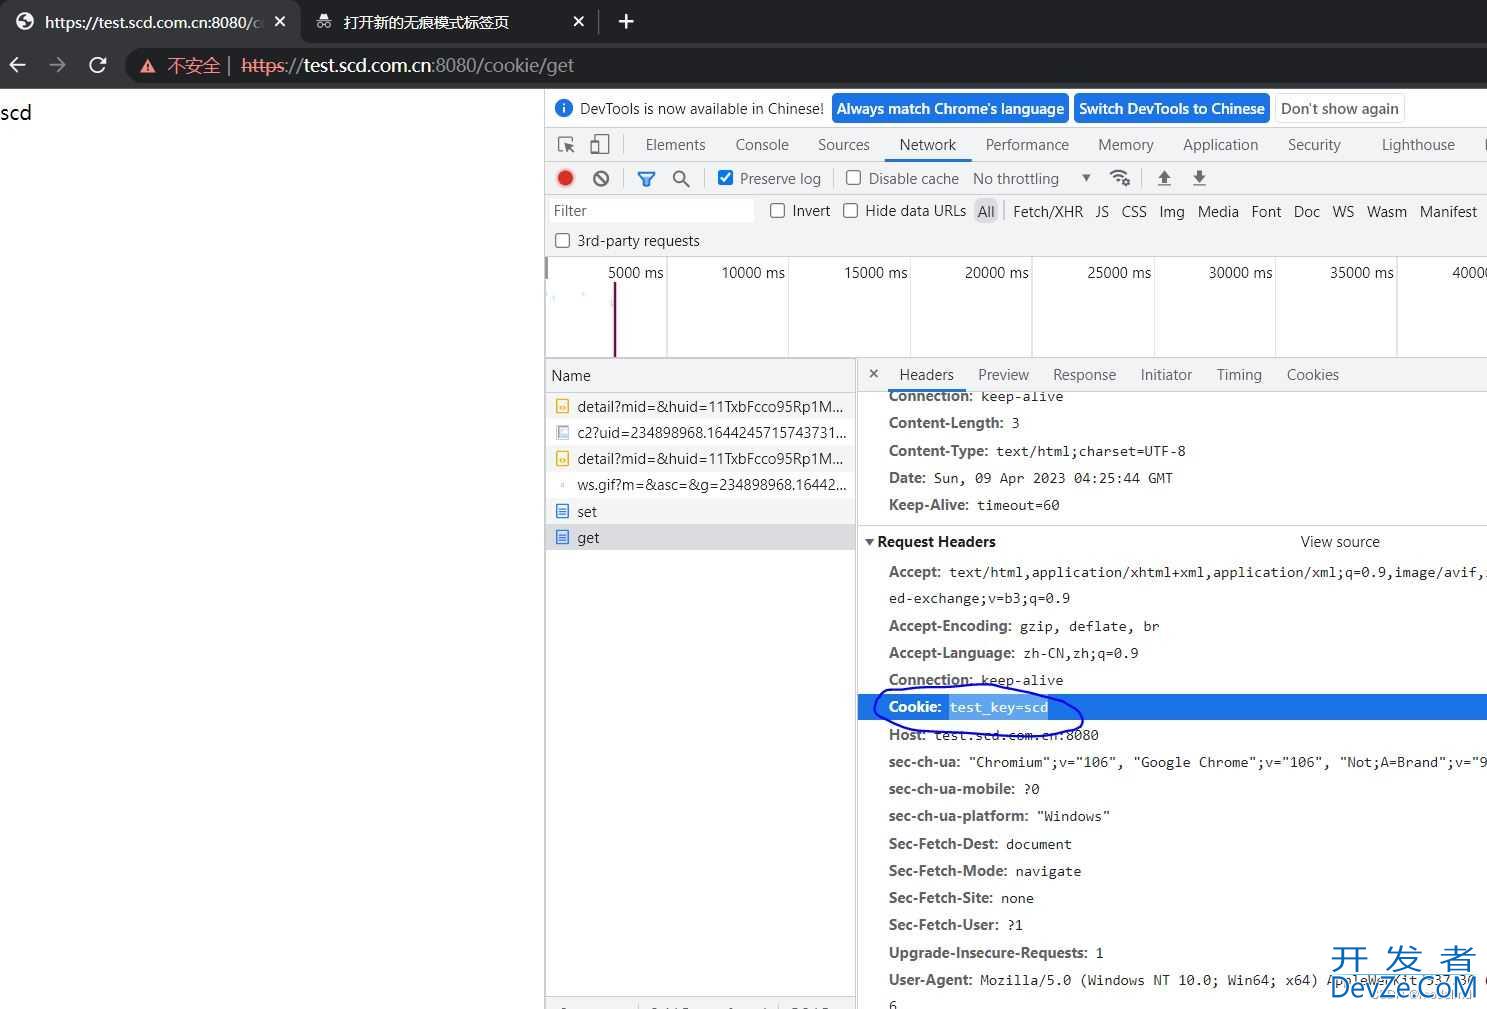Viewport: 1487px width, 1009px height.
Task: Open the Timing tab of request
Action: coord(1239,375)
